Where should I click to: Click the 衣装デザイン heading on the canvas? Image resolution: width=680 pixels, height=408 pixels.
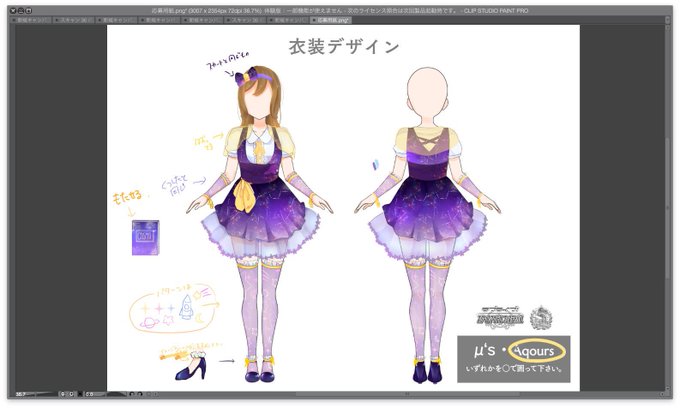pyautogui.click(x=344, y=46)
